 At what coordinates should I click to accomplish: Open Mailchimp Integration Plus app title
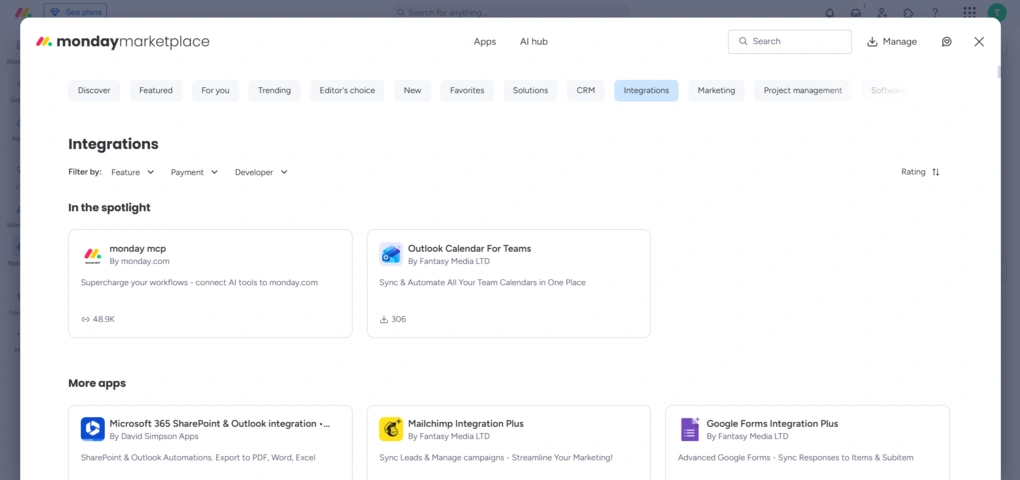coord(466,423)
